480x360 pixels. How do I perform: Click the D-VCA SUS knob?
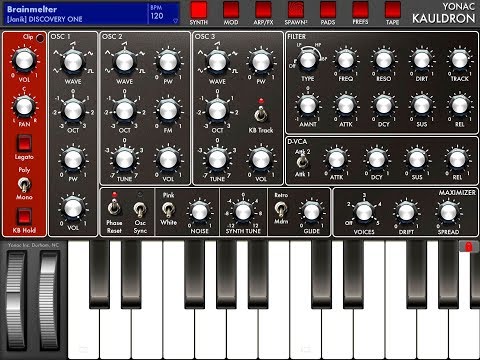[x=417, y=160]
